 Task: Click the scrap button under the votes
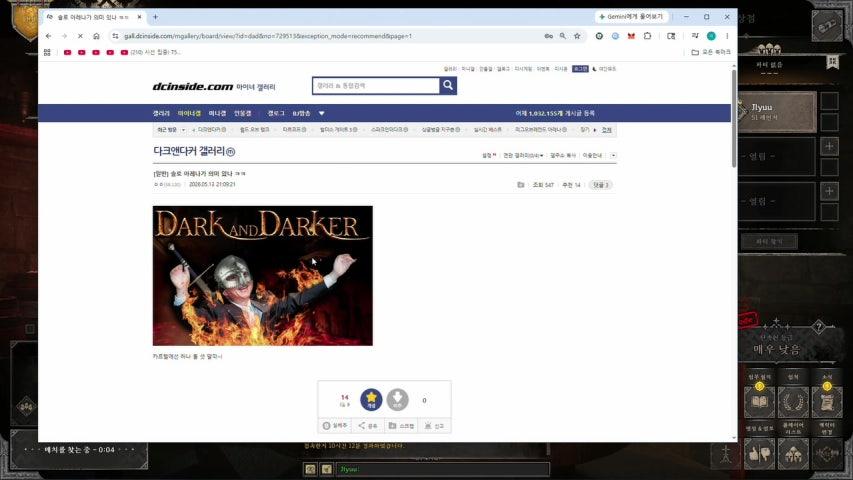tap(401, 426)
